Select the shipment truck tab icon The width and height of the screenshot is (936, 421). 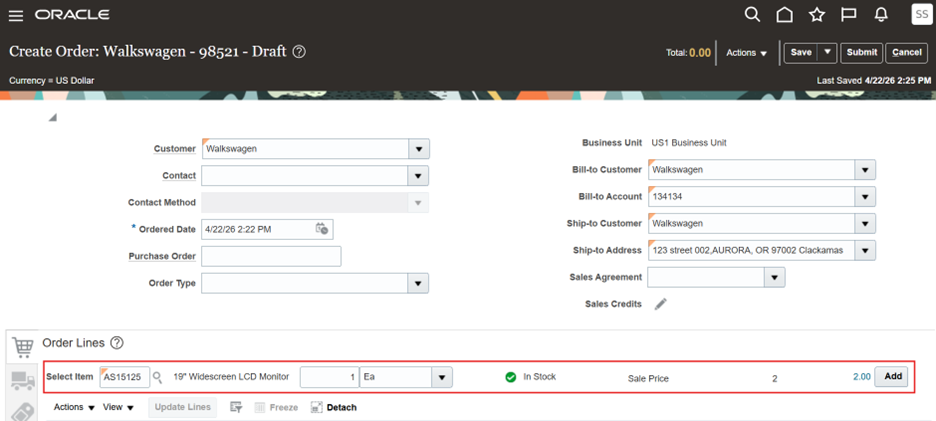(22, 380)
